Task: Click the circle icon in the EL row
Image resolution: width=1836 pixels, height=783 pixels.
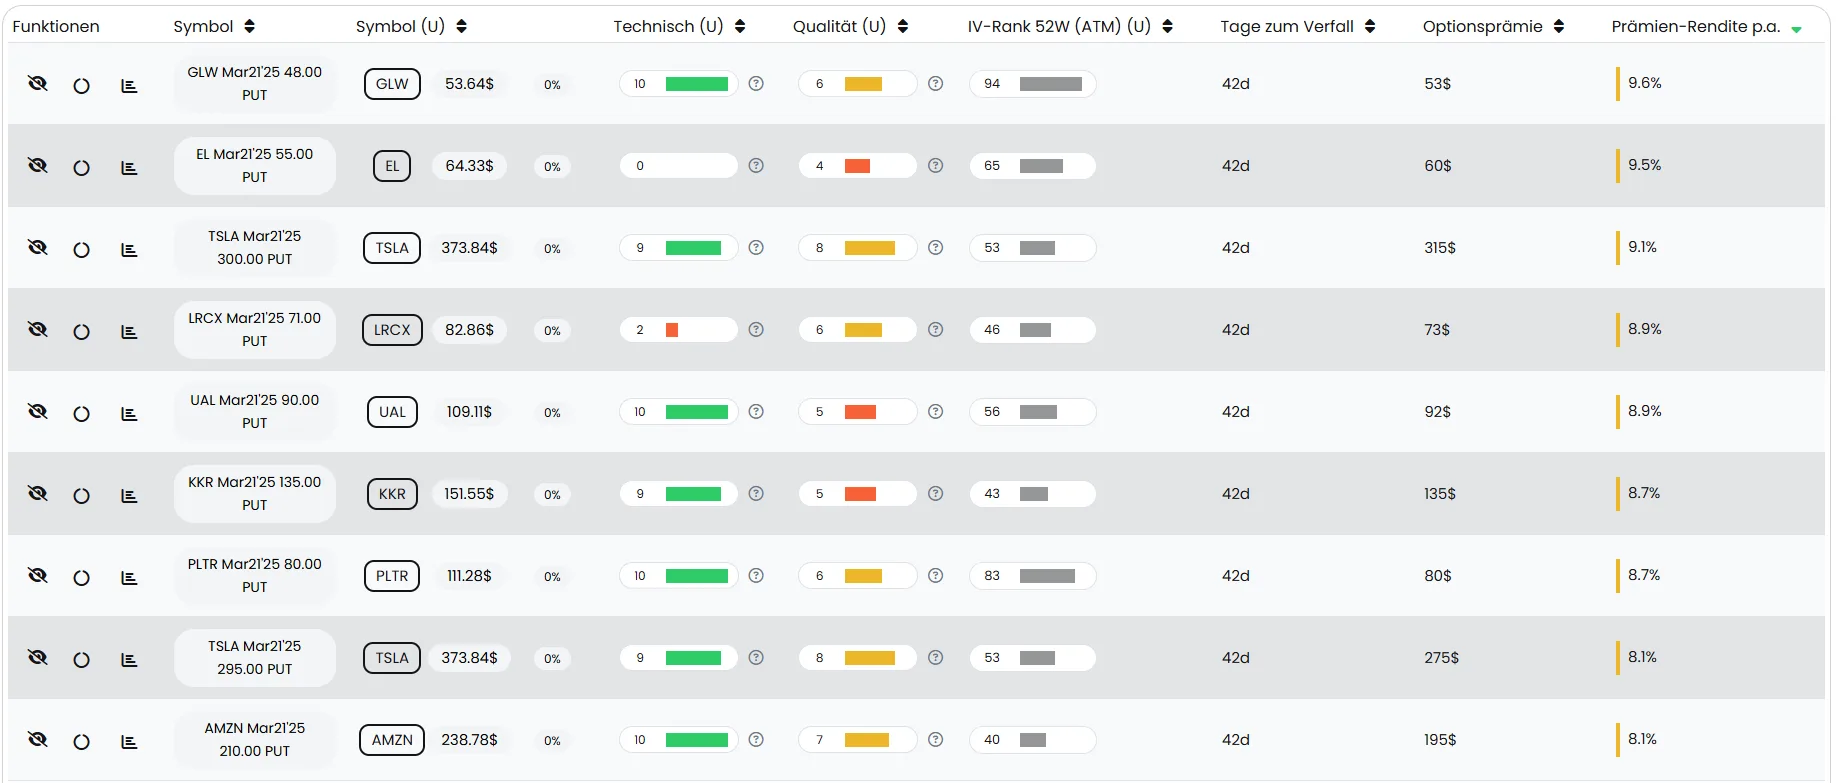Action: 82,168
